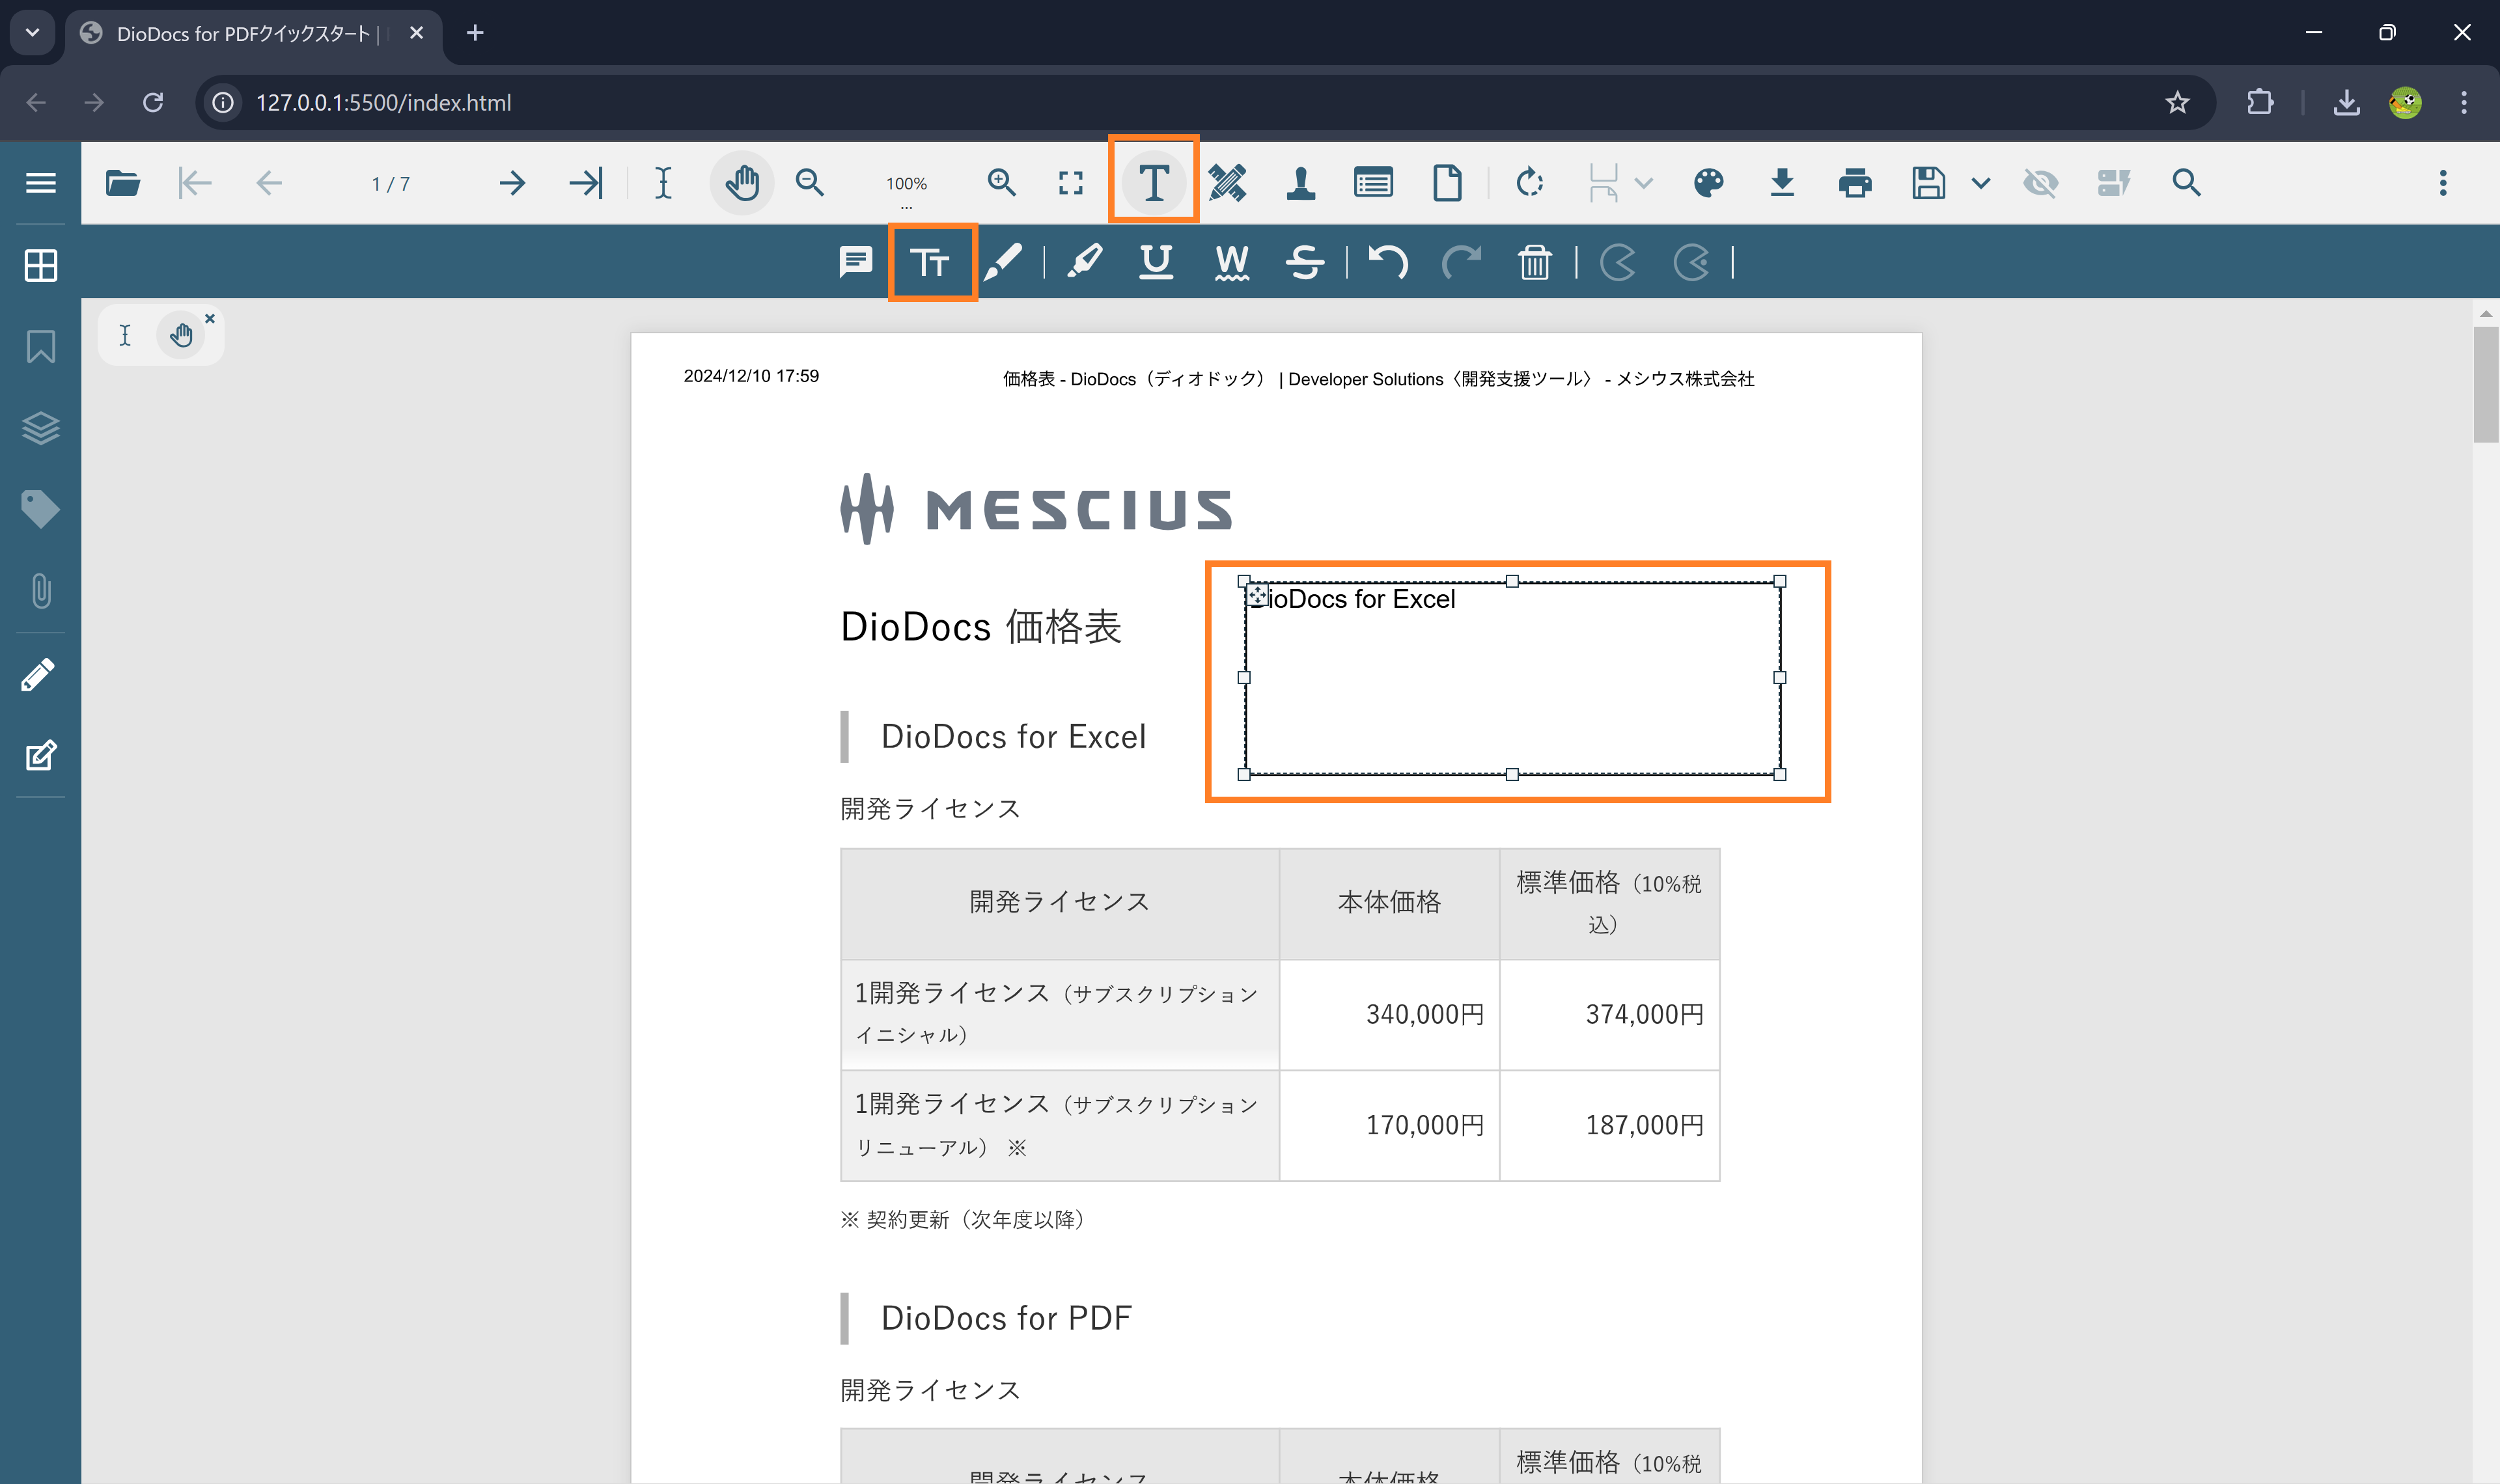
Task: Open the structure tags panel
Action: 40,509
